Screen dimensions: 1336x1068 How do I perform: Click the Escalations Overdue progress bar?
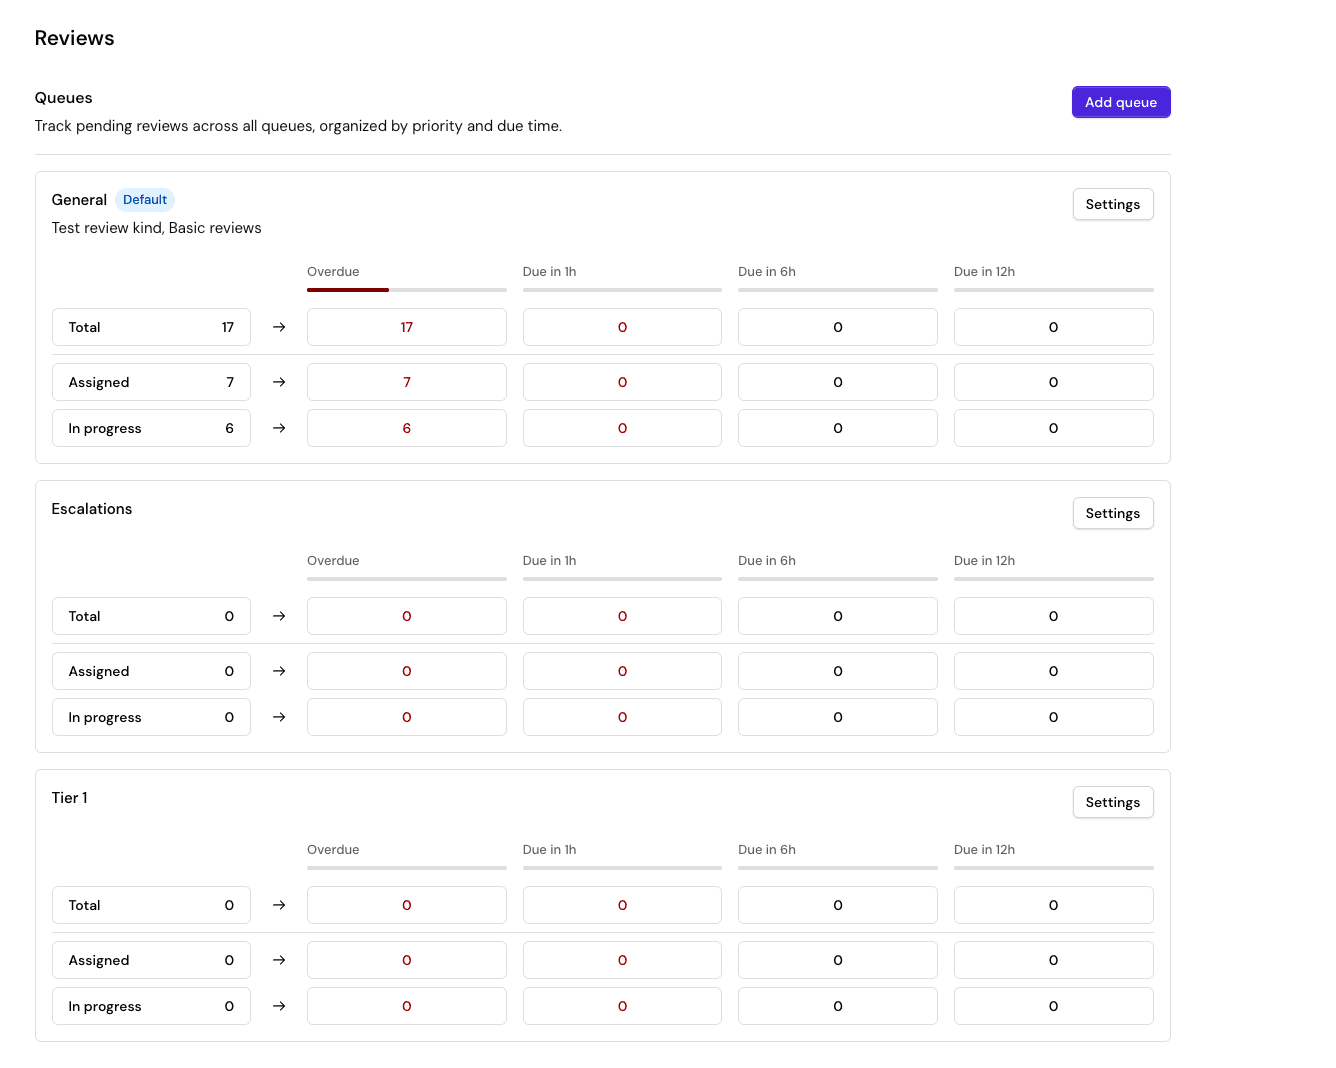click(x=407, y=579)
